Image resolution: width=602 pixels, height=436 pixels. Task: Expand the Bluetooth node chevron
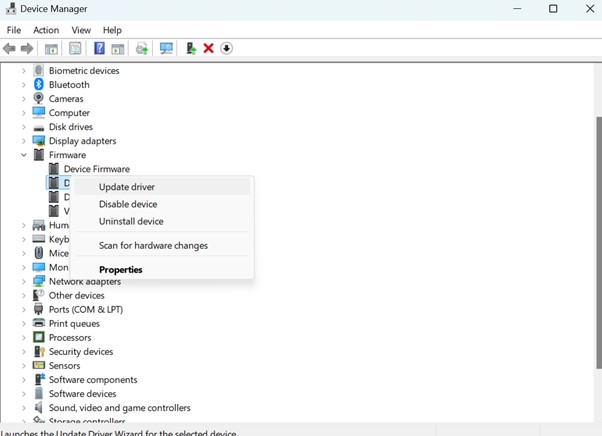tap(23, 85)
